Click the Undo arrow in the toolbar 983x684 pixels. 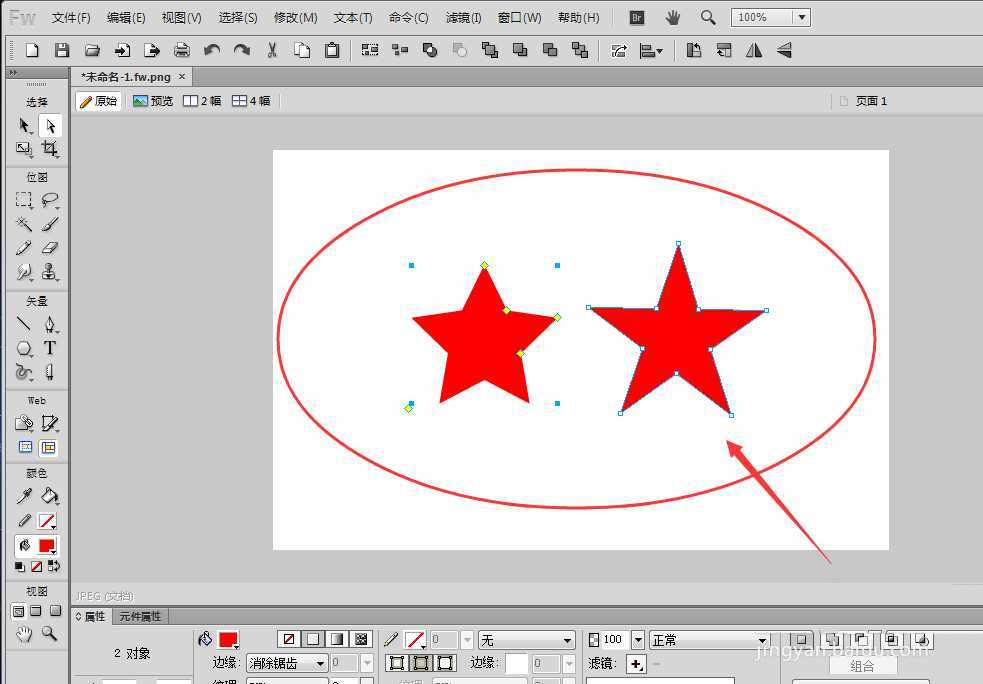211,50
